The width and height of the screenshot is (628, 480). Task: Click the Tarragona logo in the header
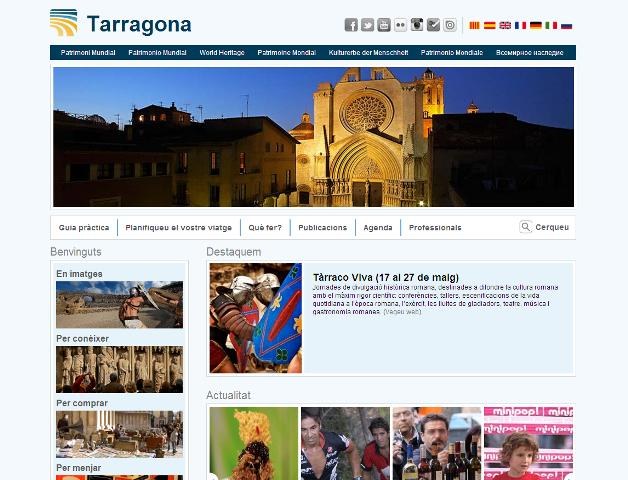(x=120, y=23)
